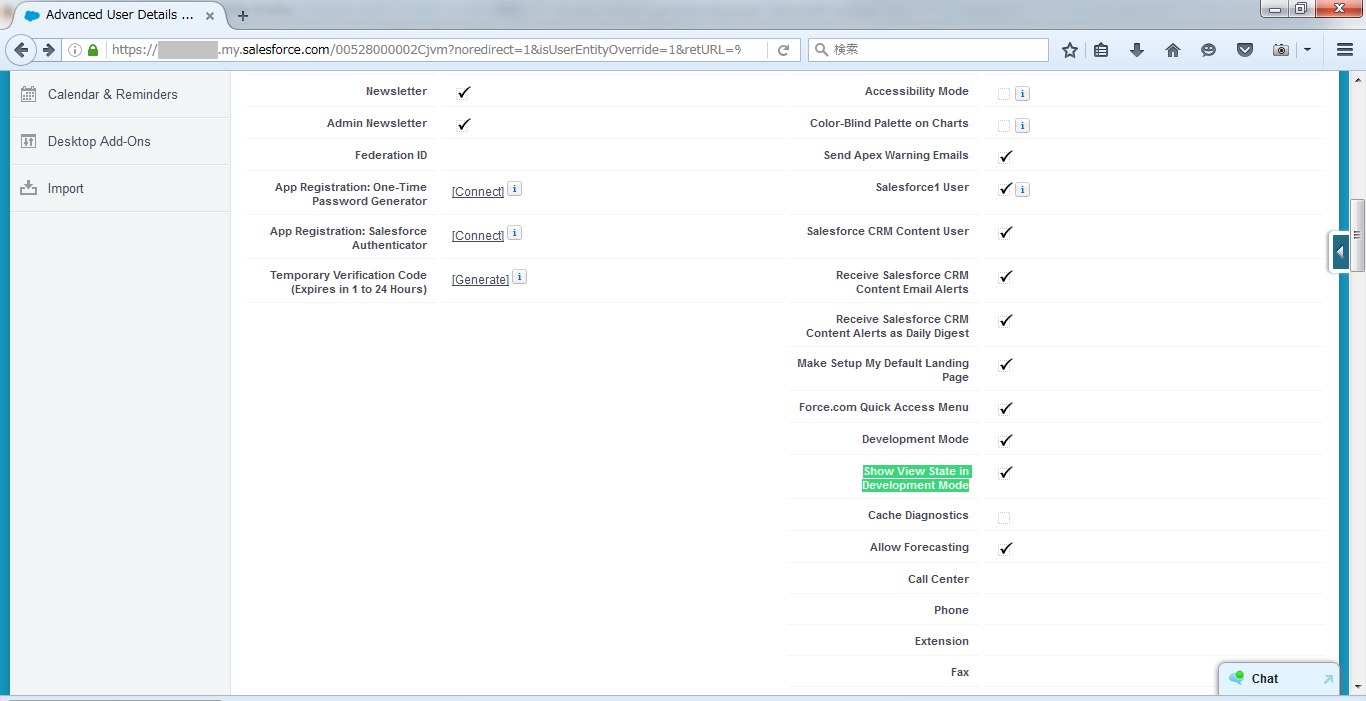Toggle Force.com Quick Access Menu checkbox
The height and width of the screenshot is (701, 1366).
[1005, 408]
